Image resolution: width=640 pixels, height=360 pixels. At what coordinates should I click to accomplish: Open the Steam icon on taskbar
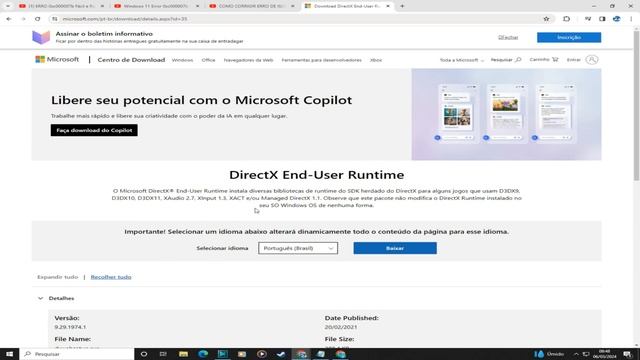(x=281, y=354)
